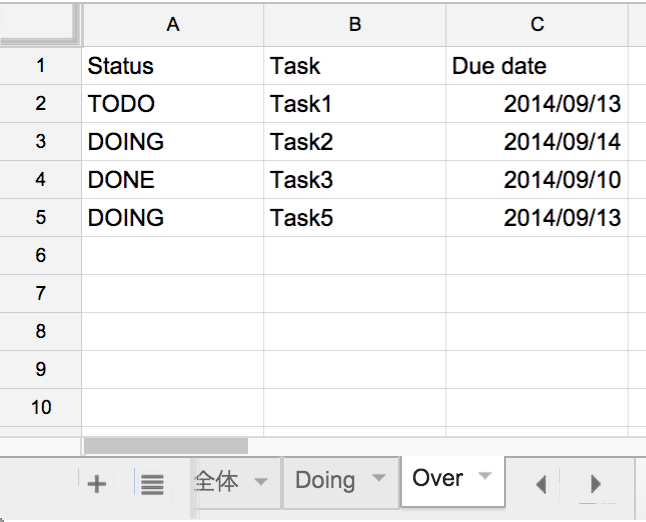Click the add sheet plus icon
The width and height of the screenshot is (646, 522).
click(97, 485)
